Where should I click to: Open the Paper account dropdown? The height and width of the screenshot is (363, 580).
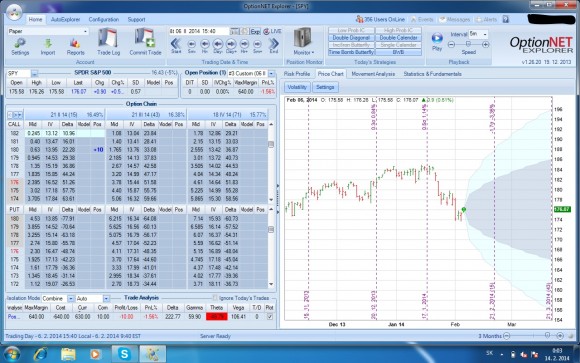(85, 31)
